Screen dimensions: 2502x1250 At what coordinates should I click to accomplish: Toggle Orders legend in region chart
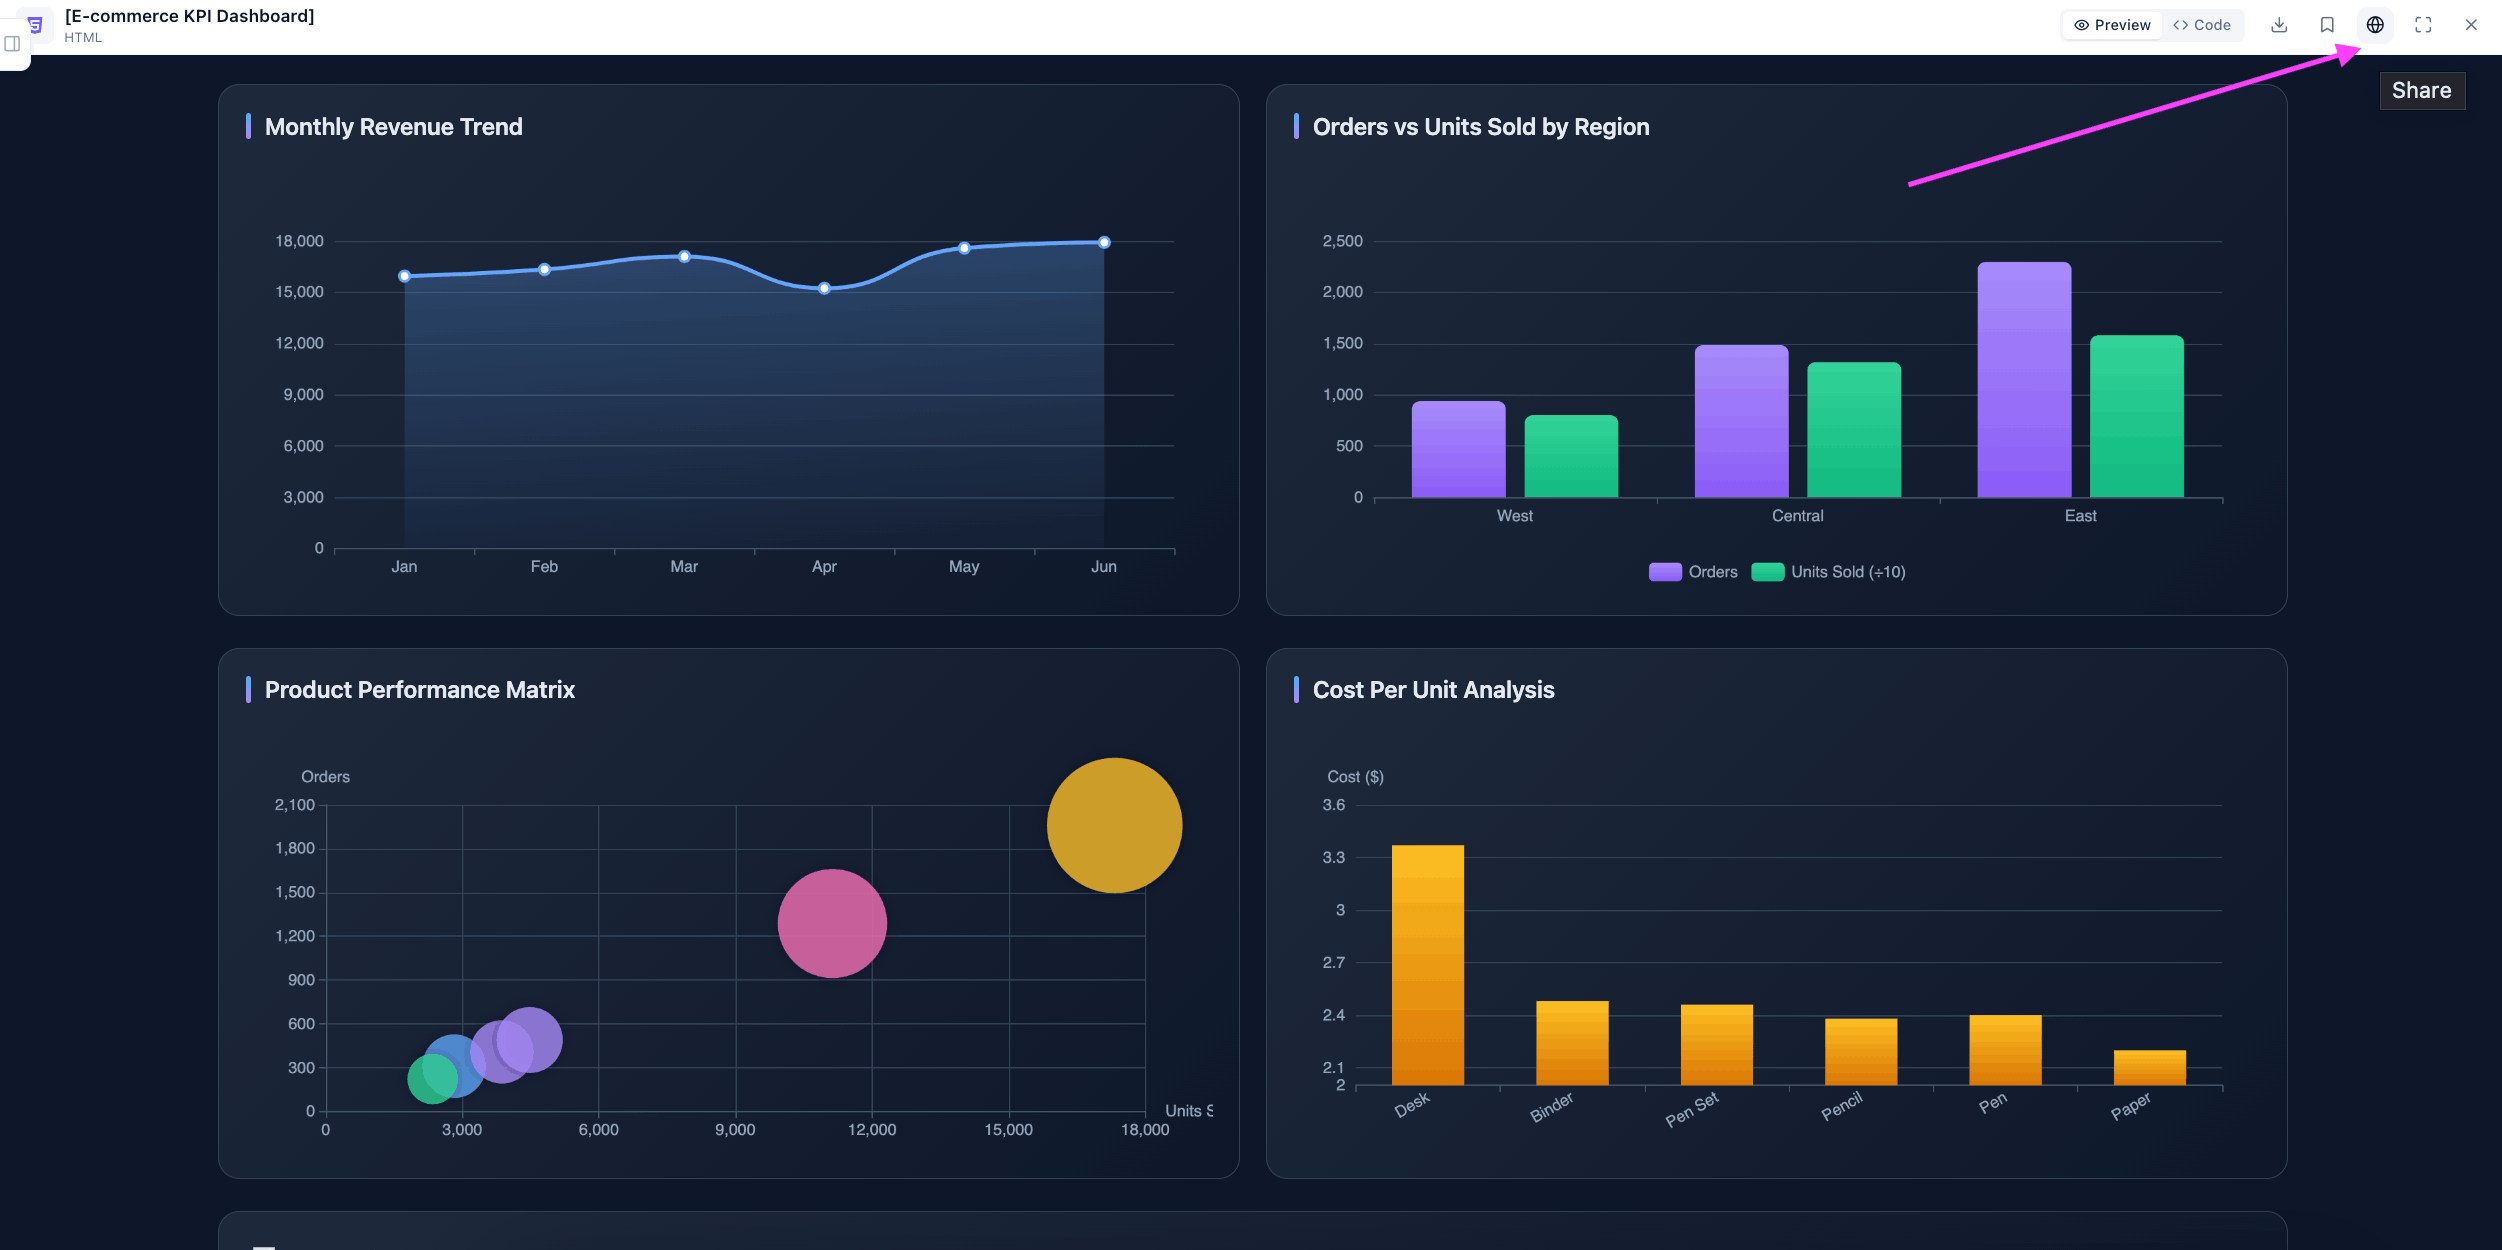point(1693,572)
